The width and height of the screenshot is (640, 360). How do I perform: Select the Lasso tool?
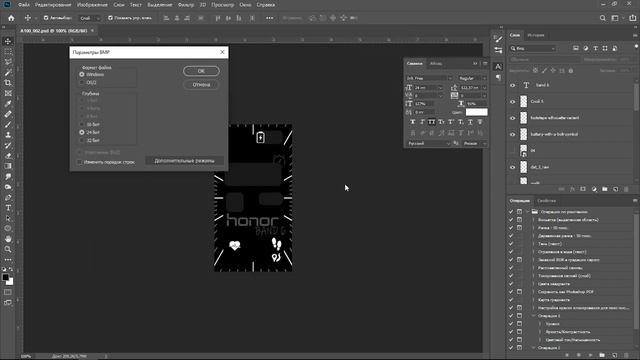[x=8, y=62]
